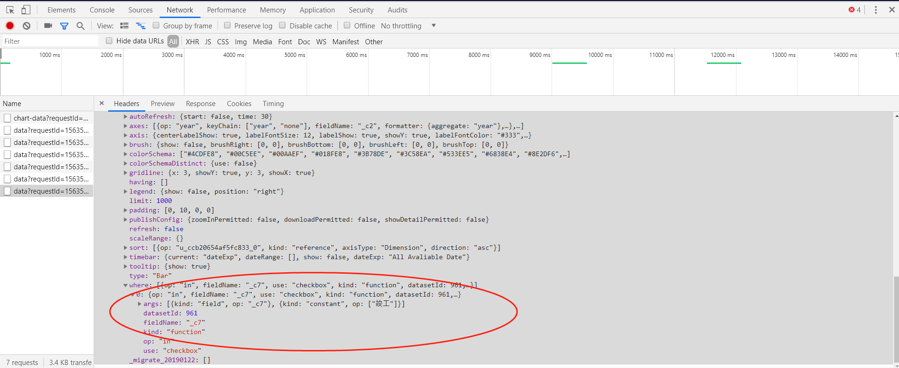Image resolution: width=899 pixels, height=368 pixels.
Task: Select the chart-data?requestId request row
Action: 47,118
